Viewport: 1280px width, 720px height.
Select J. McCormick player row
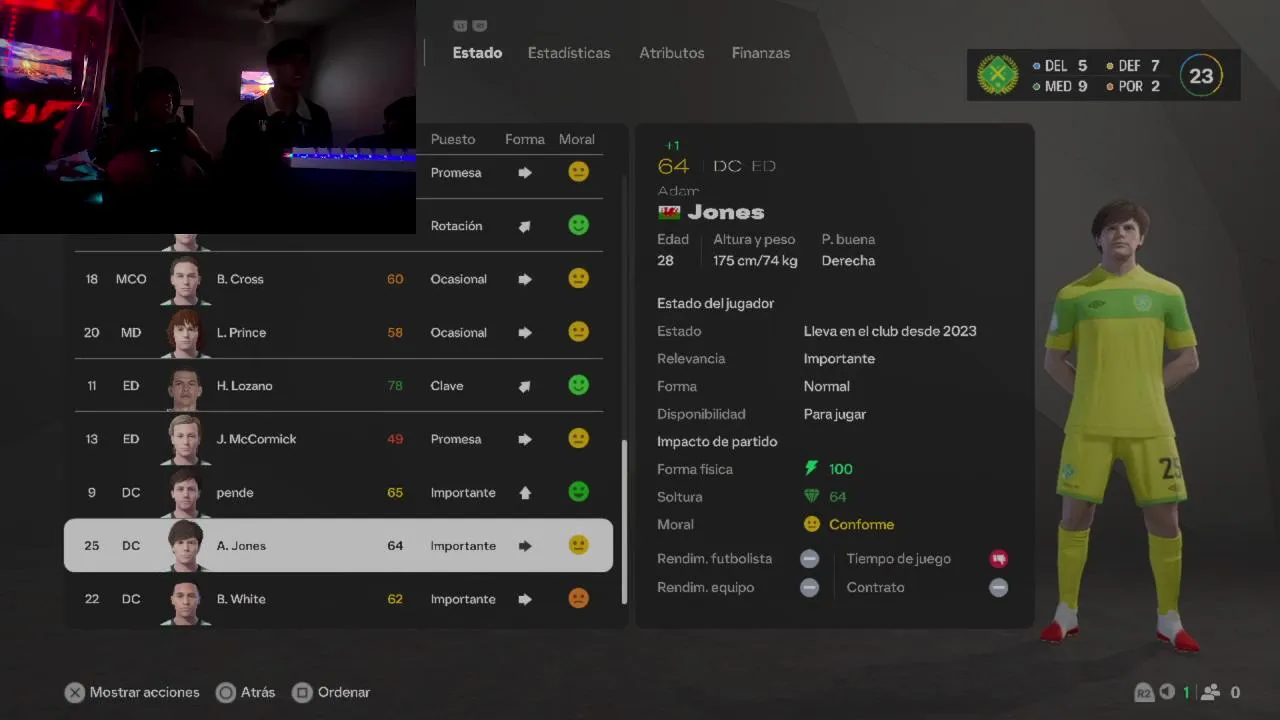coord(338,439)
